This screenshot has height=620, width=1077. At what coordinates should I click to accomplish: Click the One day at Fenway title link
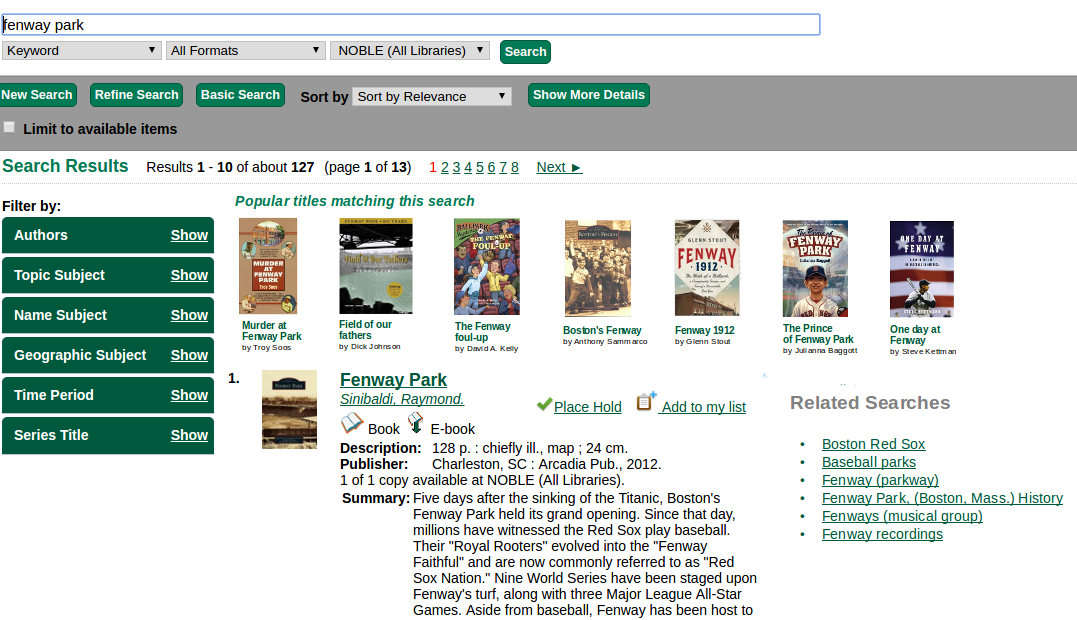915,334
